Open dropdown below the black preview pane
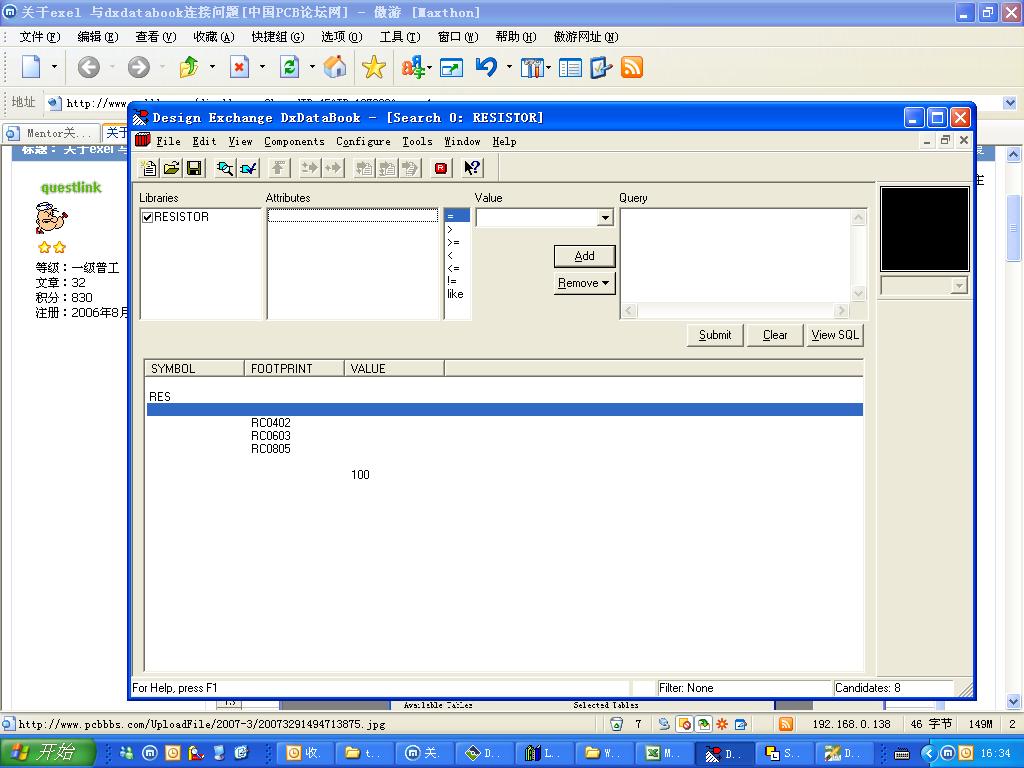1024x768 pixels. pyautogui.click(x=959, y=285)
